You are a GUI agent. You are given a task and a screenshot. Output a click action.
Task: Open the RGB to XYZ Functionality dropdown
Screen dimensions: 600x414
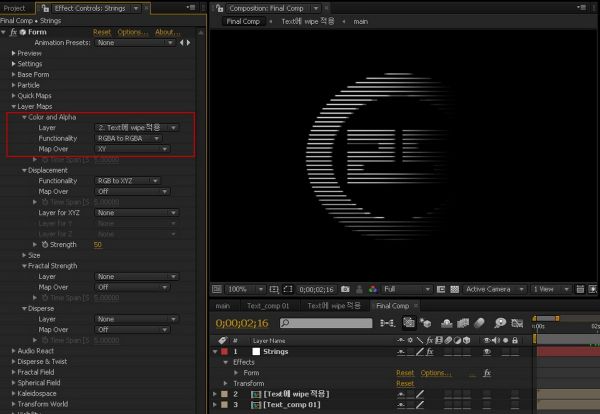127,181
